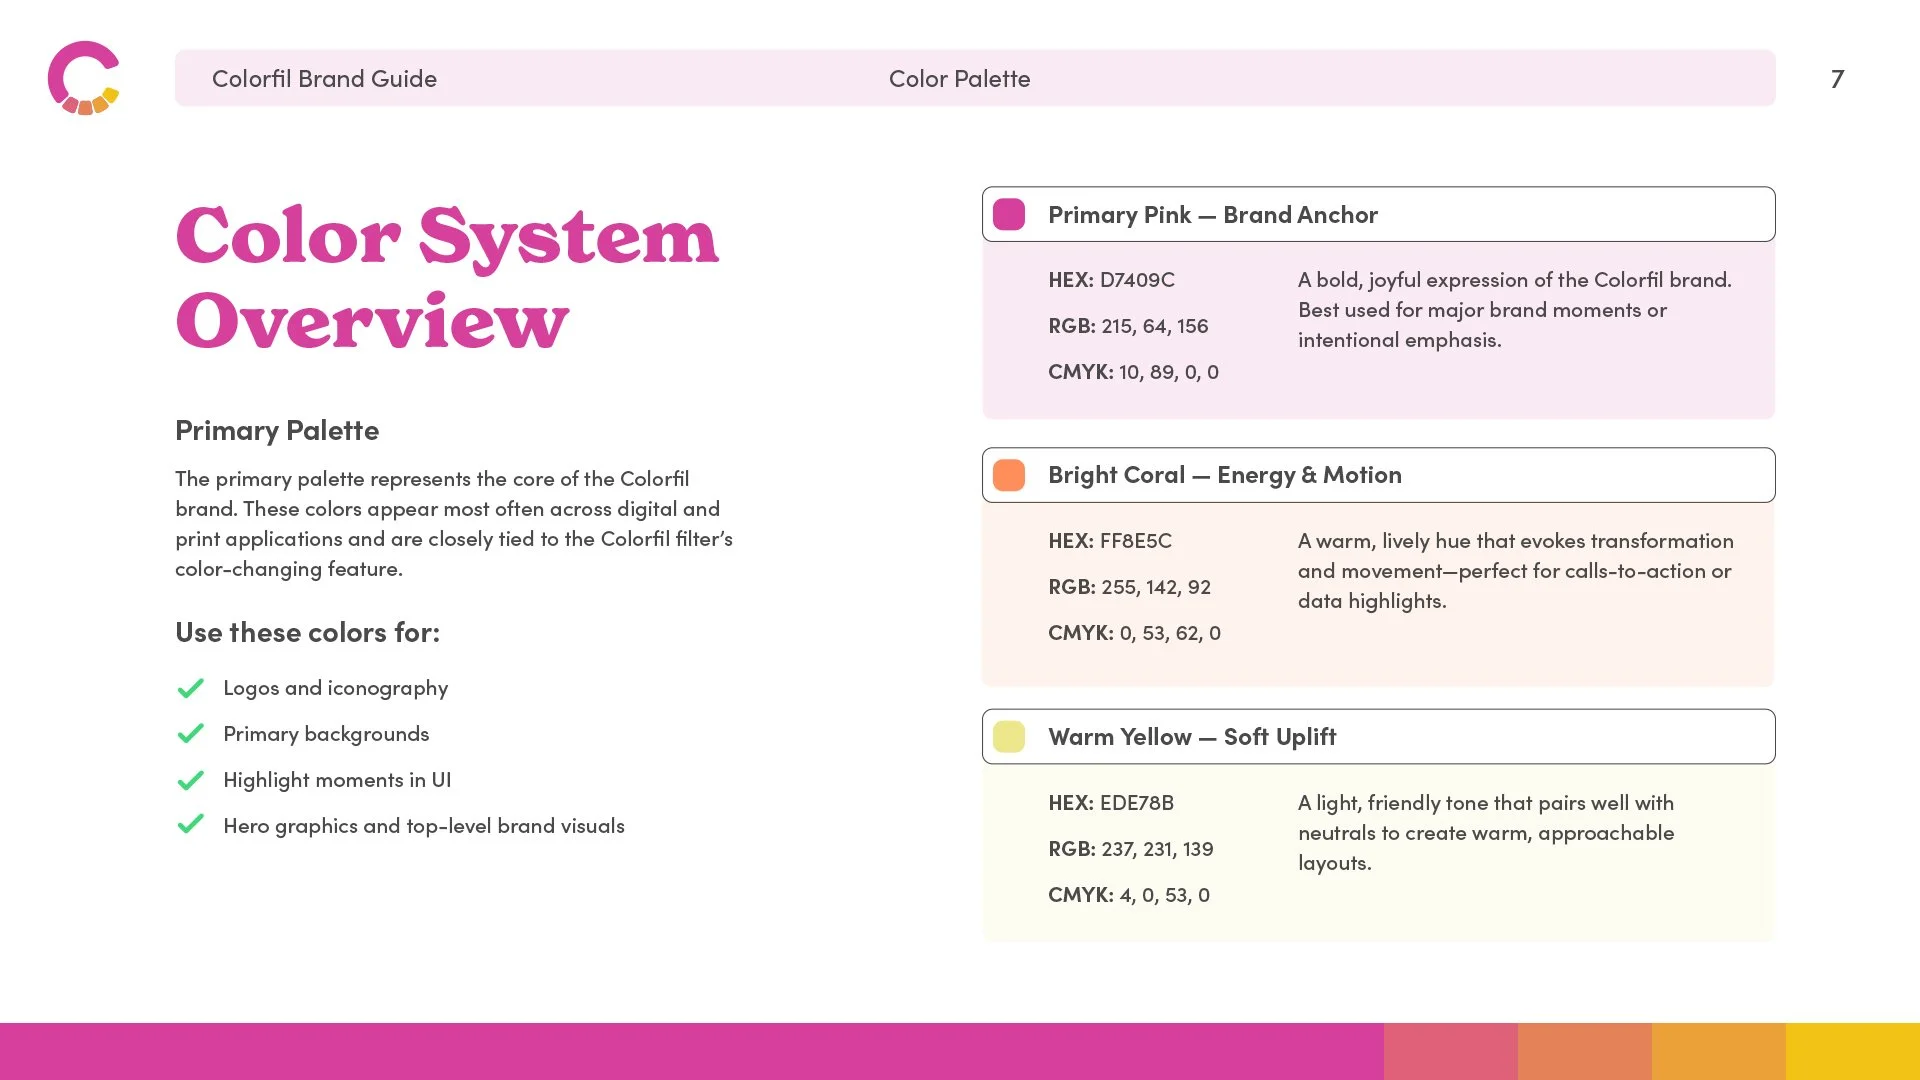1920x1080 pixels.
Task: Click the checkmark beside Hero graphics item
Action: [x=190, y=826]
